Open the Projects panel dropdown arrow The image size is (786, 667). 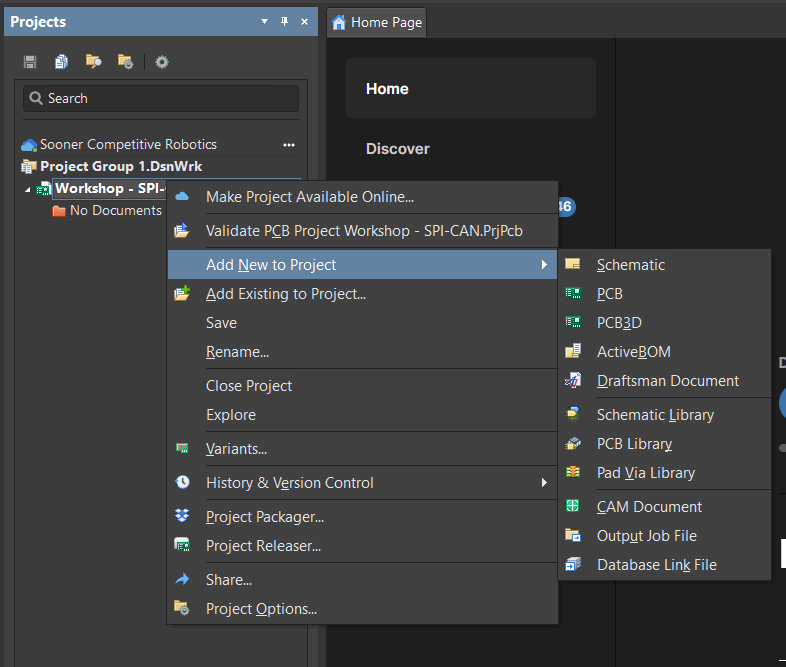click(264, 22)
